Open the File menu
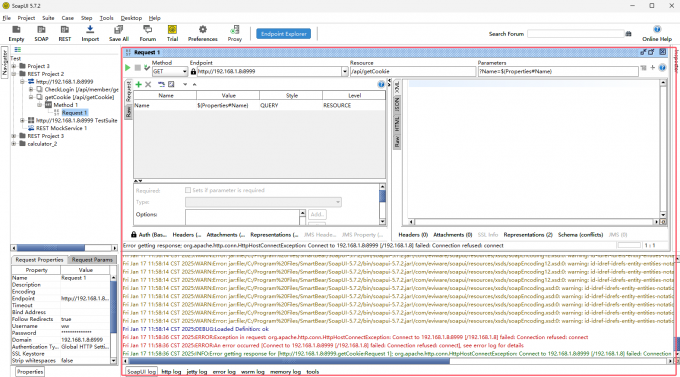The image size is (680, 377). tap(7, 18)
